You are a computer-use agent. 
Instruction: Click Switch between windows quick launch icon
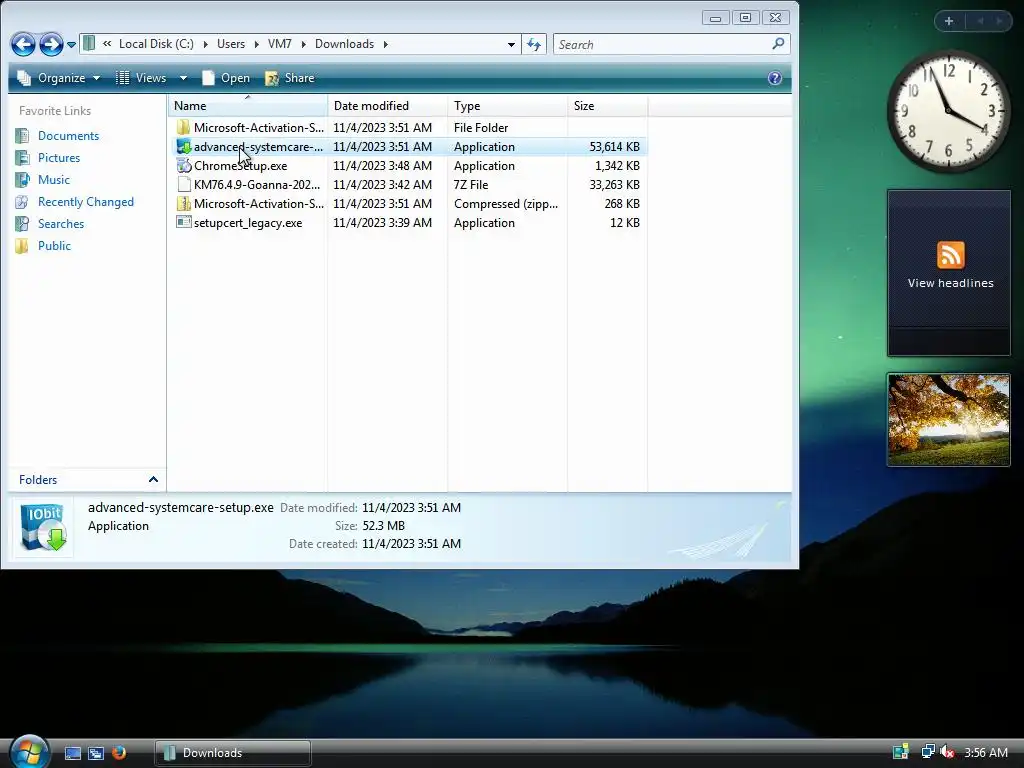click(x=95, y=753)
